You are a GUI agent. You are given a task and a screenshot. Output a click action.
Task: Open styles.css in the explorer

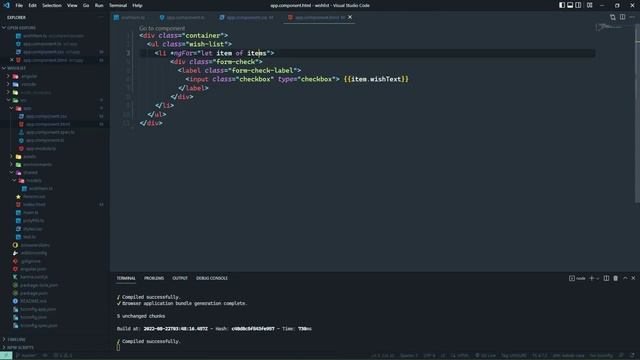tap(33, 229)
